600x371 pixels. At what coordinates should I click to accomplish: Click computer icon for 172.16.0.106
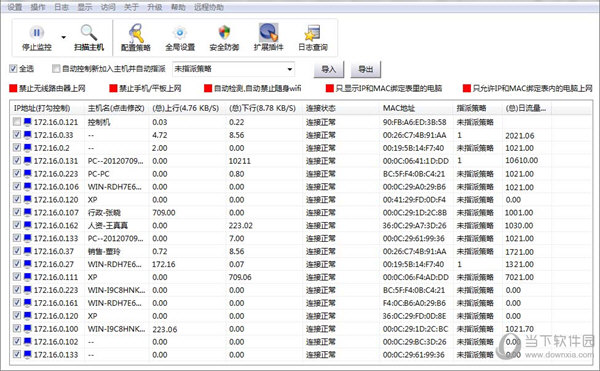28,187
